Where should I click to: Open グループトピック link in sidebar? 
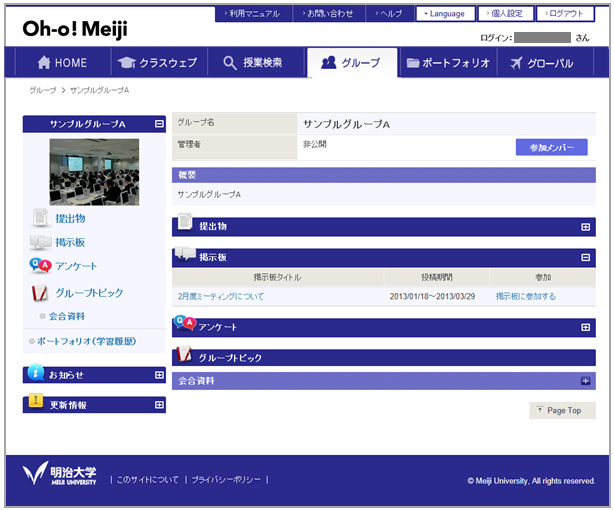tap(89, 293)
